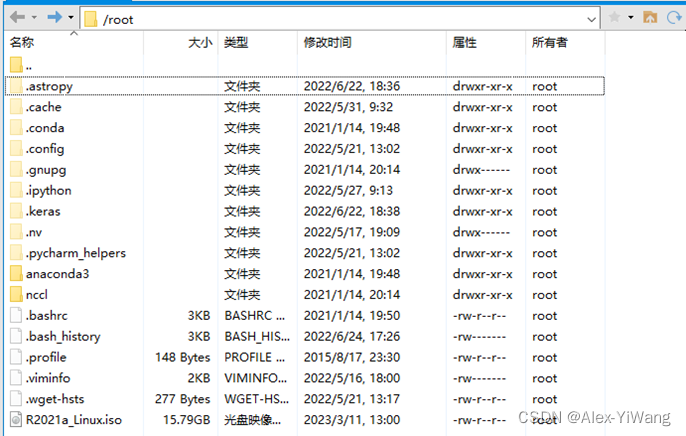Click the .ipython folder name

(48, 191)
